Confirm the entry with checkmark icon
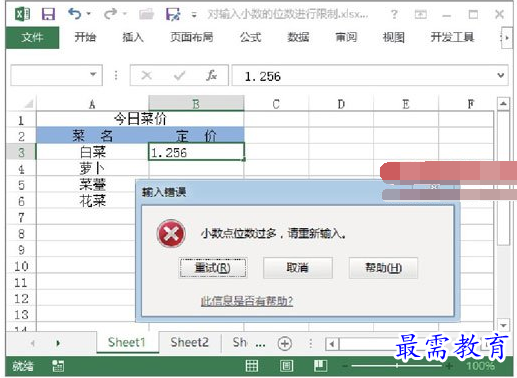Viewport: 517px width, 378px height. tap(179, 76)
